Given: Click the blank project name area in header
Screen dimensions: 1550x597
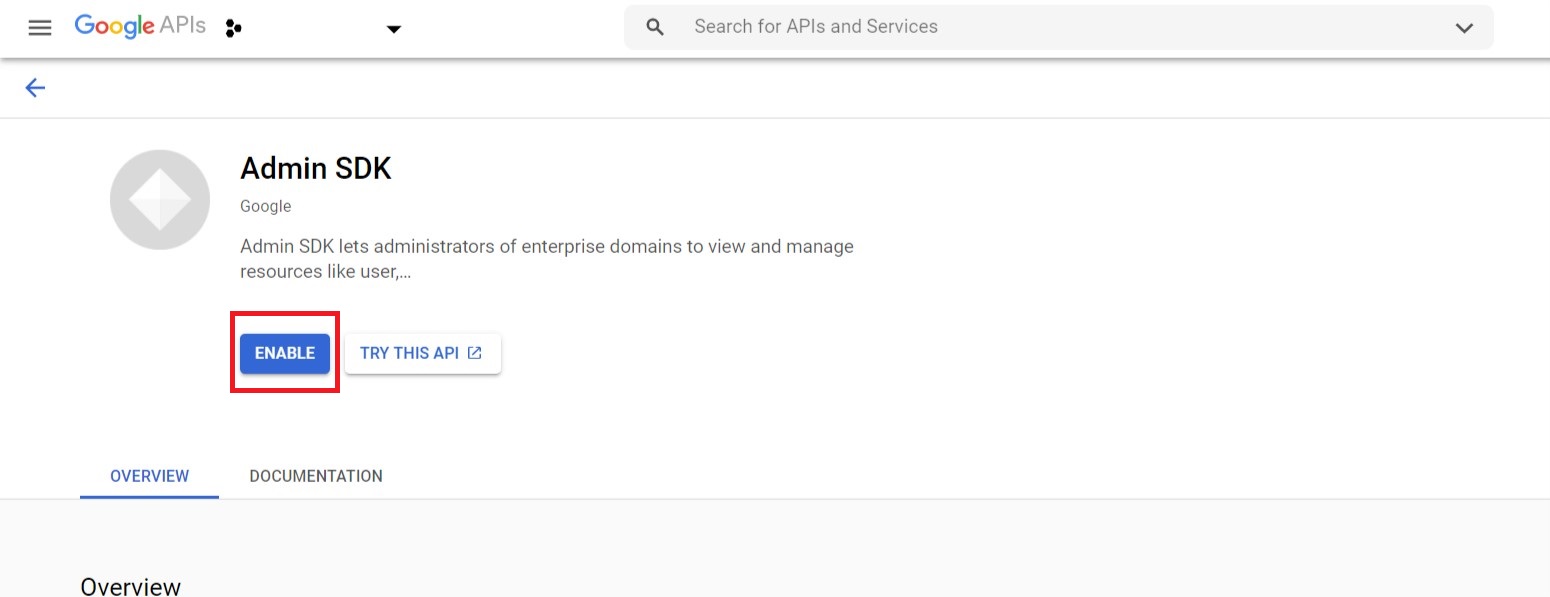Looking at the screenshot, I should (310, 28).
